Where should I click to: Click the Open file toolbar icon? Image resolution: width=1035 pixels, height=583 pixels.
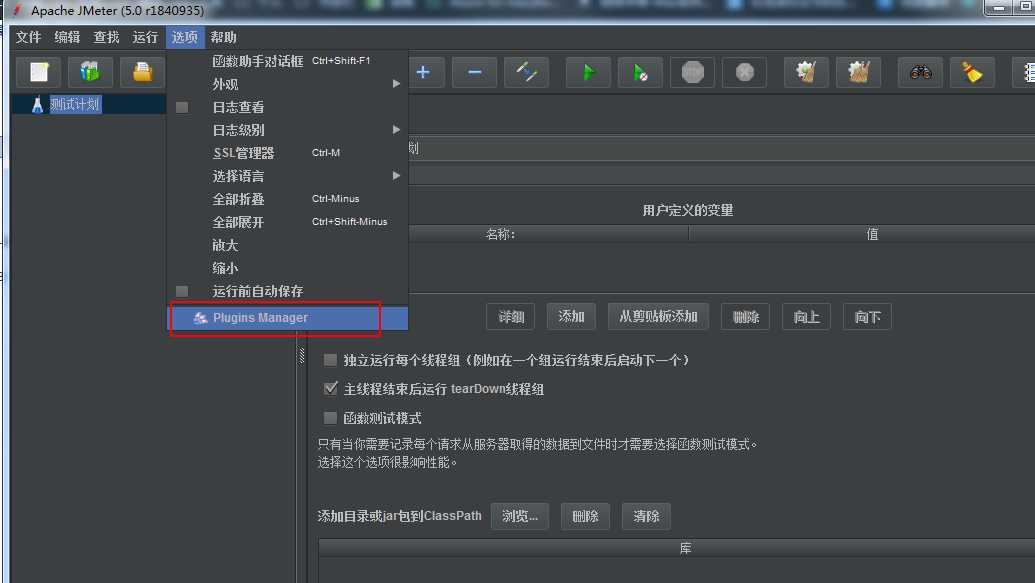pos(142,72)
